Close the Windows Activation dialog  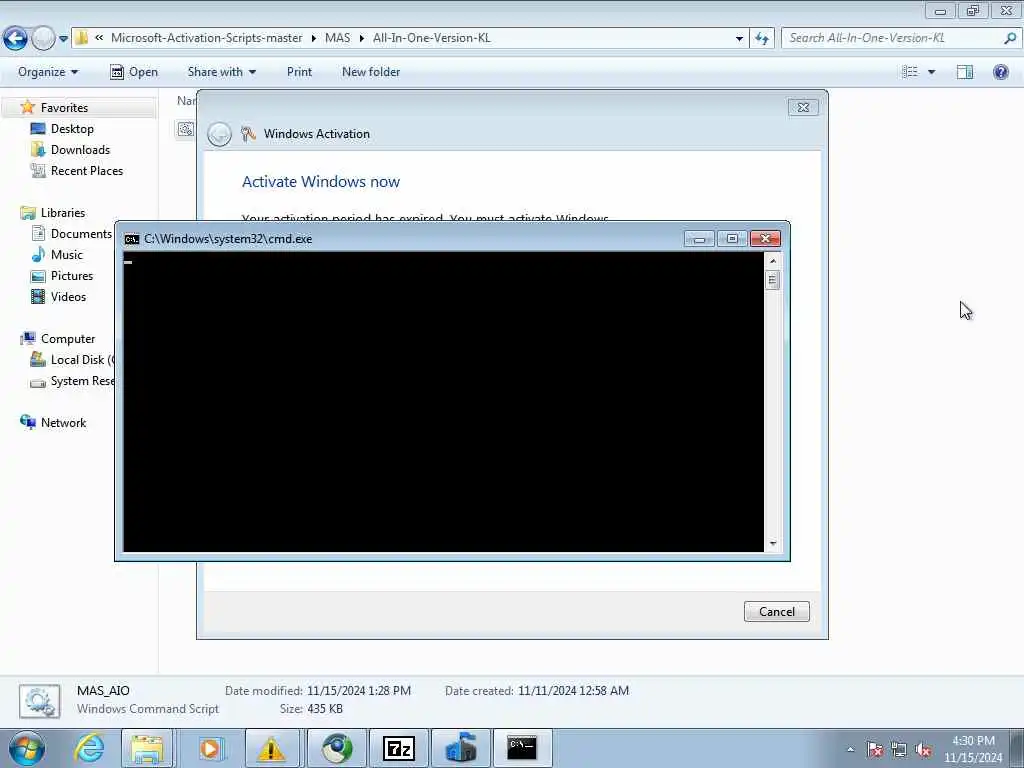coord(803,107)
